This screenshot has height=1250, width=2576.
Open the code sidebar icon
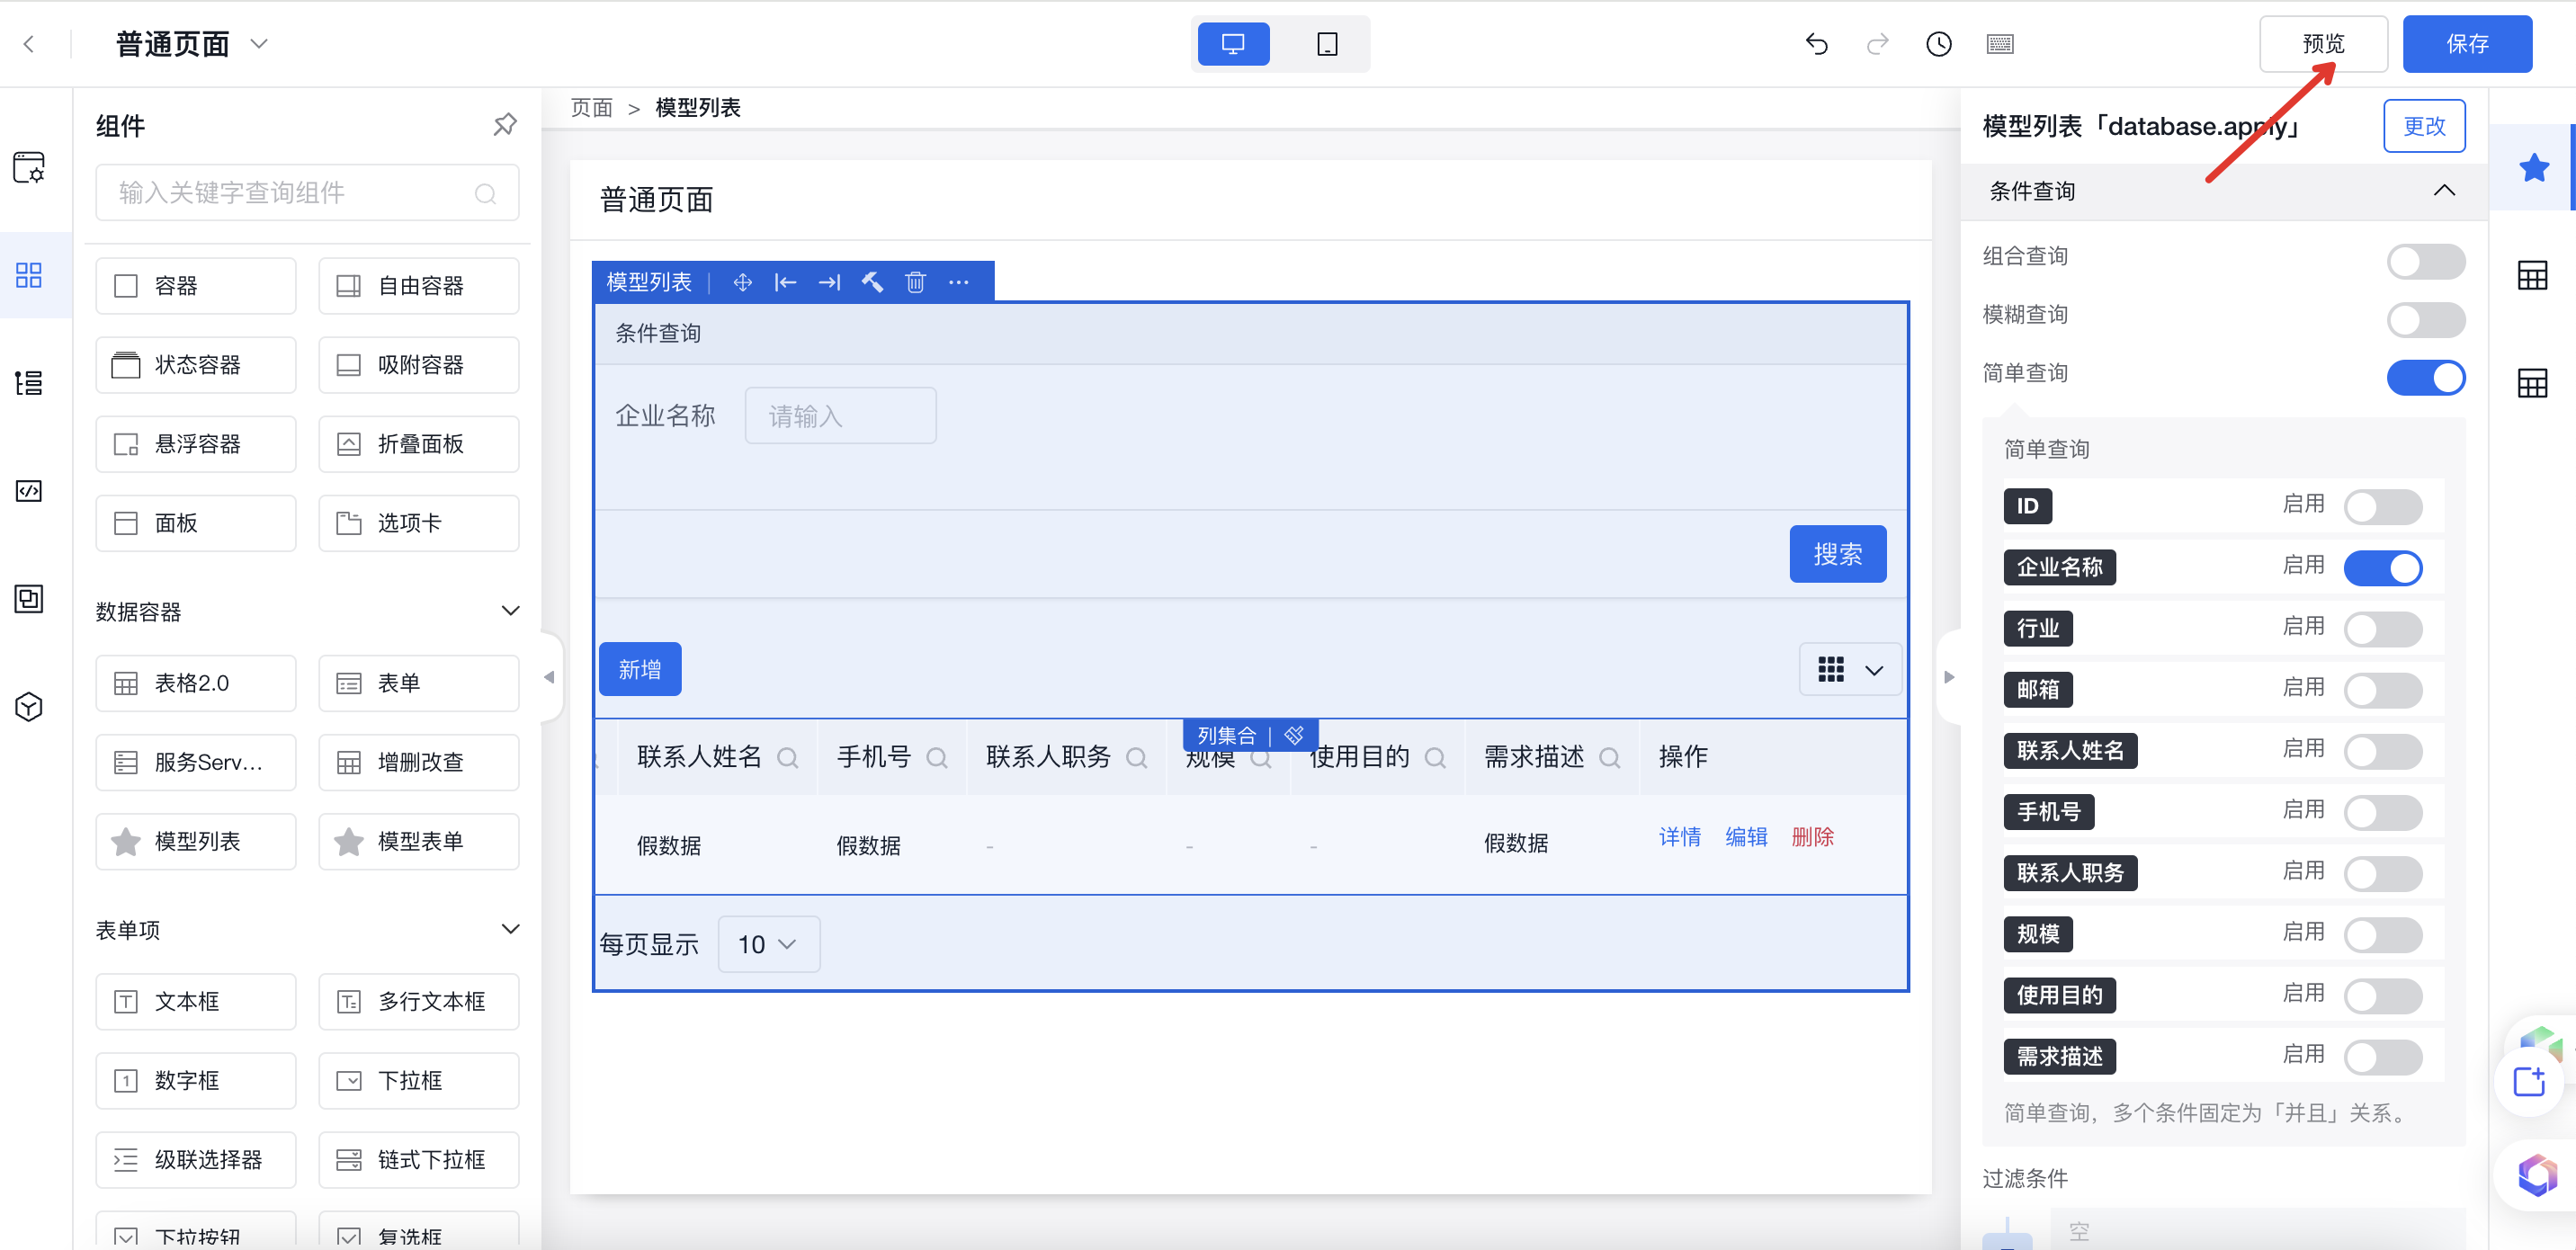pyautogui.click(x=29, y=491)
